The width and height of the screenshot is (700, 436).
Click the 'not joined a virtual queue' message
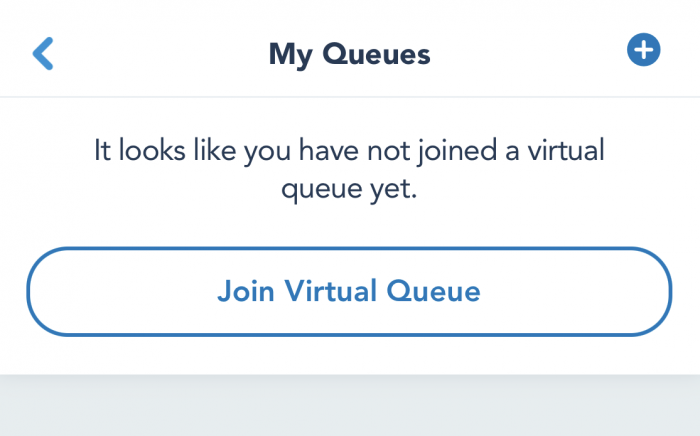click(x=349, y=170)
